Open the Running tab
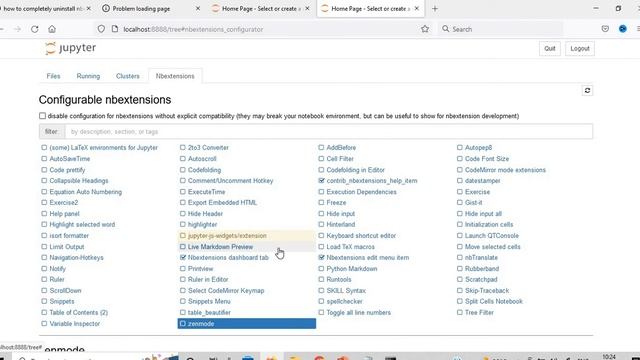 click(88, 76)
